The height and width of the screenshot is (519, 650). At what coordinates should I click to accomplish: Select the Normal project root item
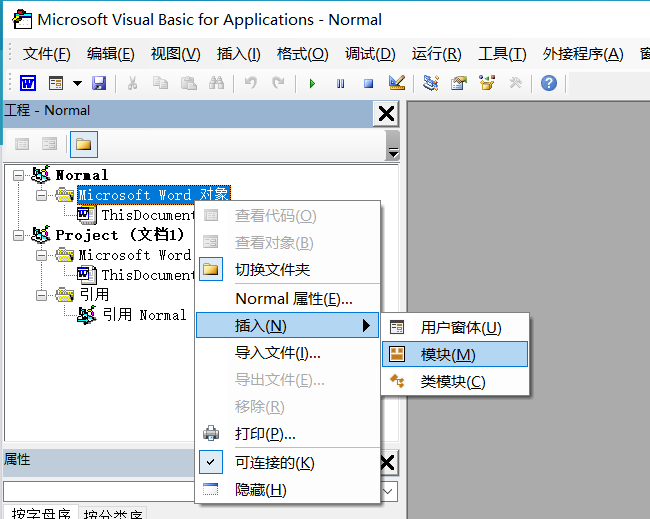coord(82,175)
